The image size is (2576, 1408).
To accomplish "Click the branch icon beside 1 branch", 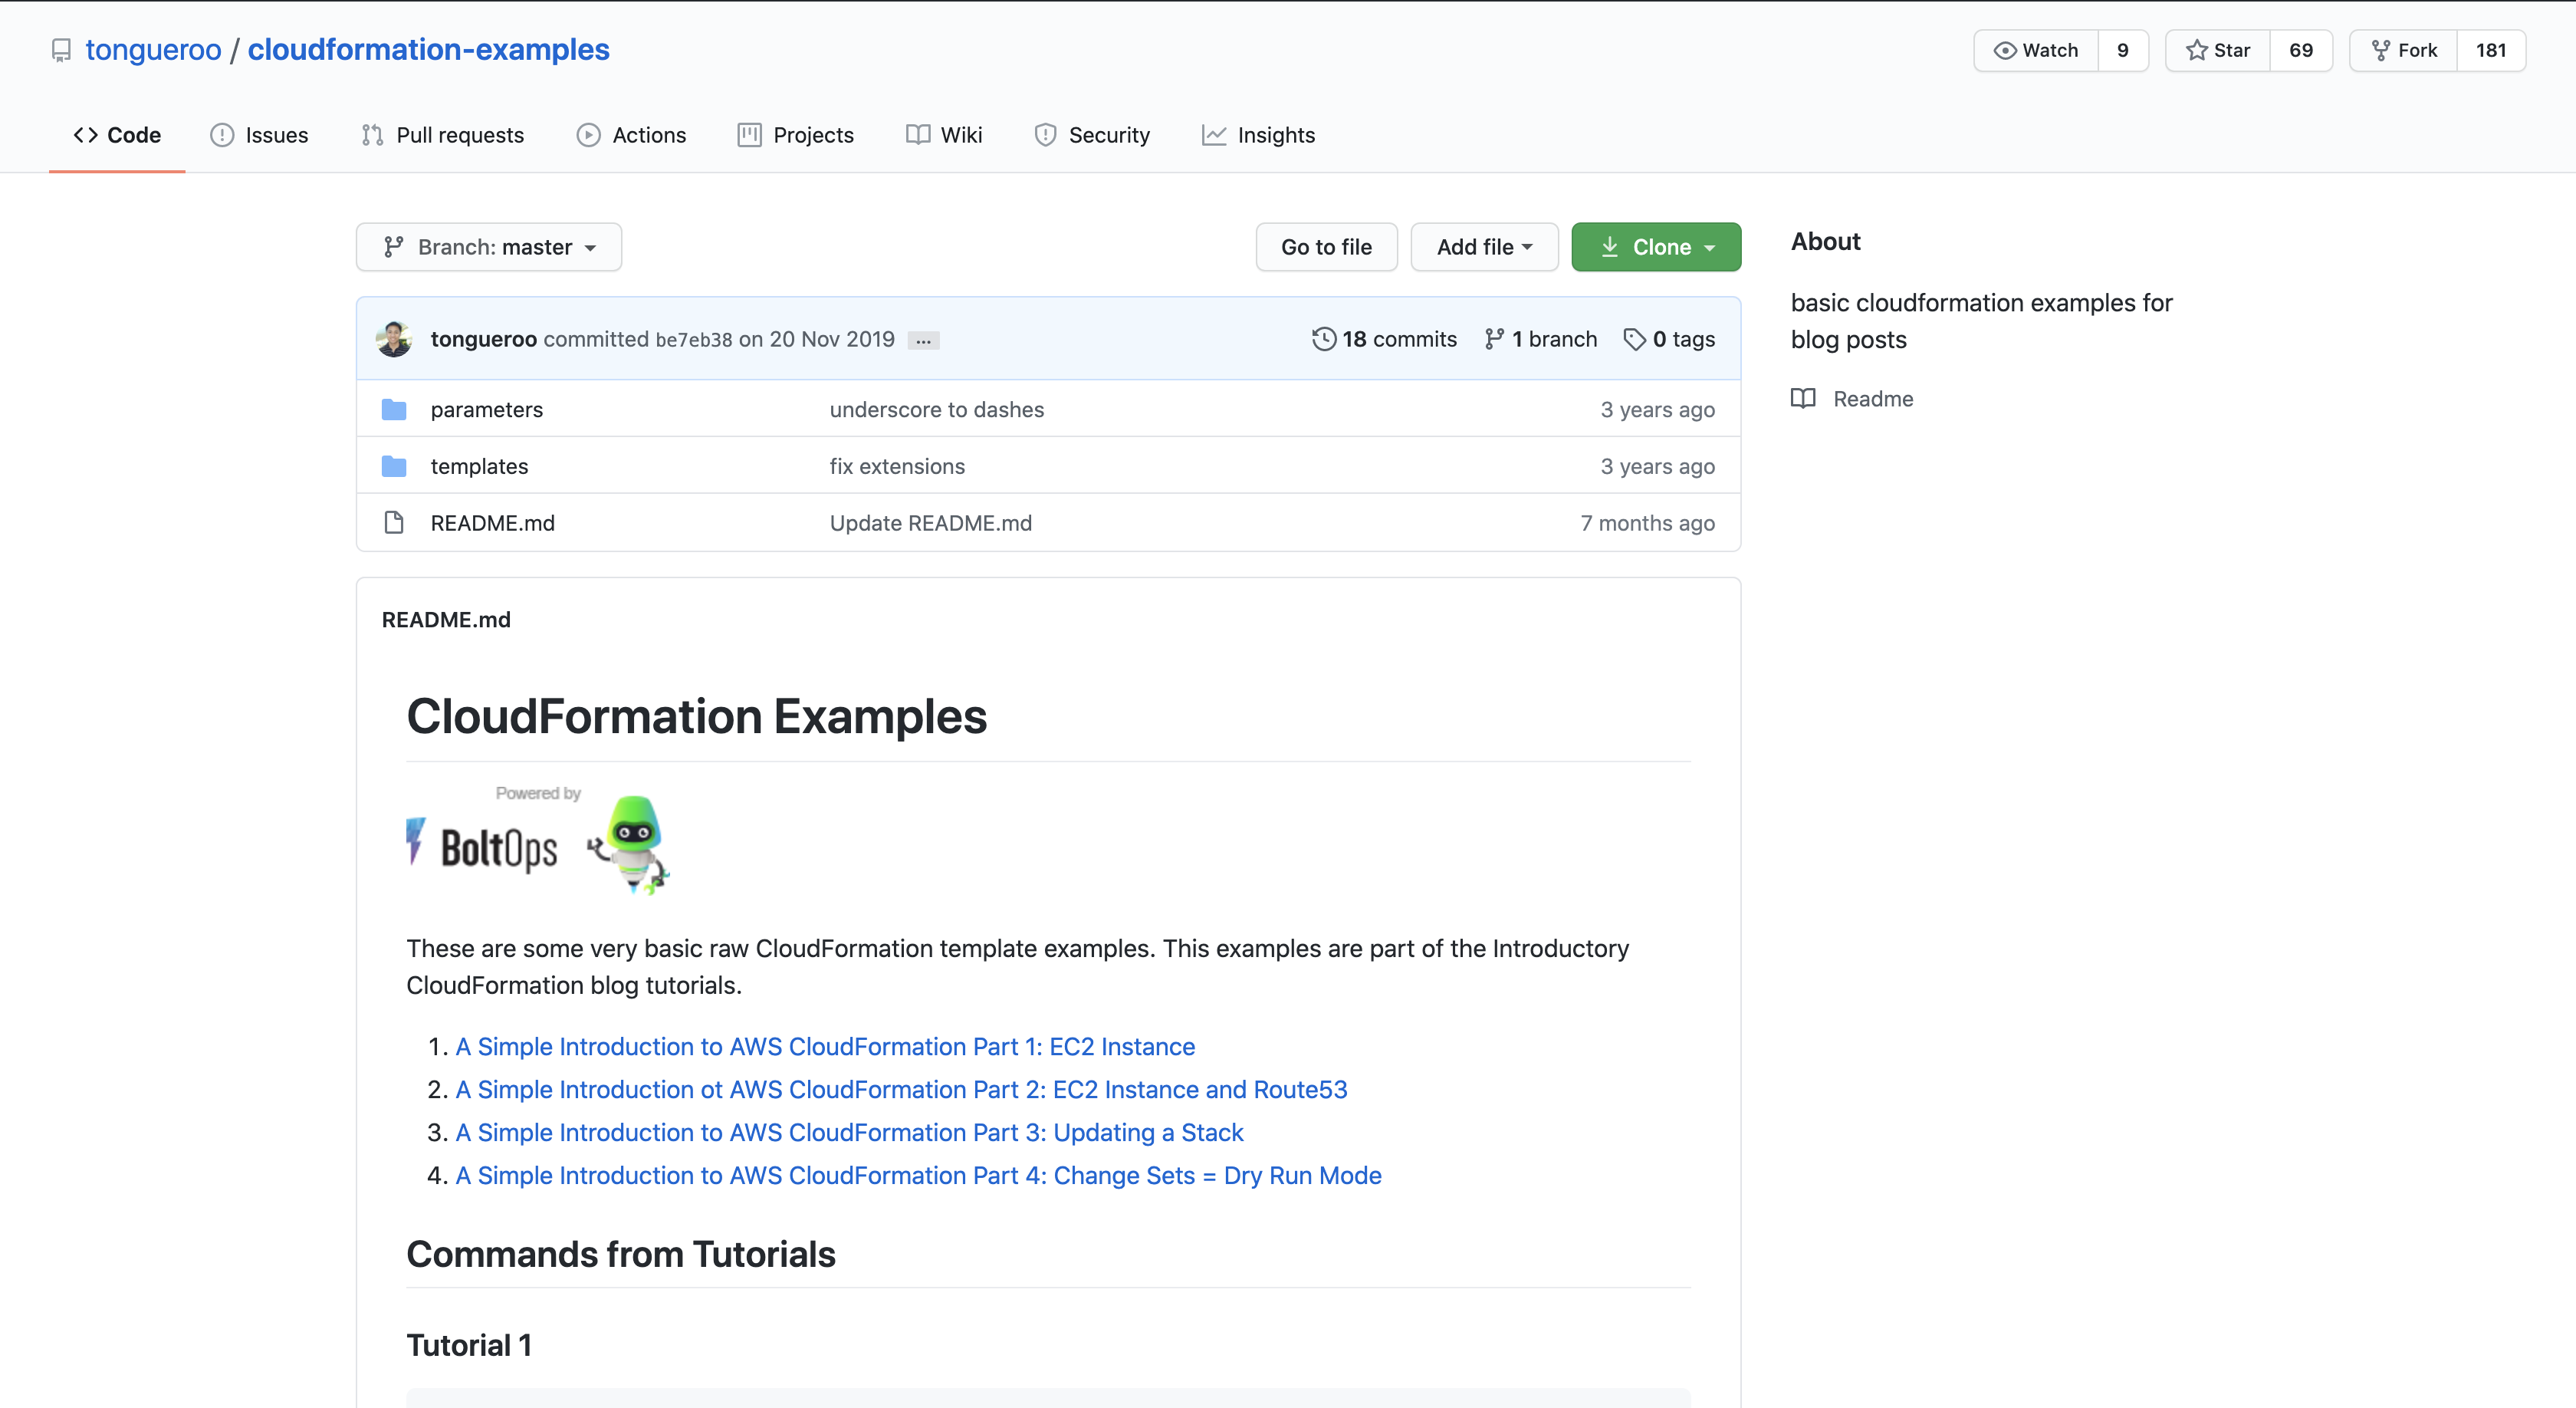I will [x=1494, y=339].
